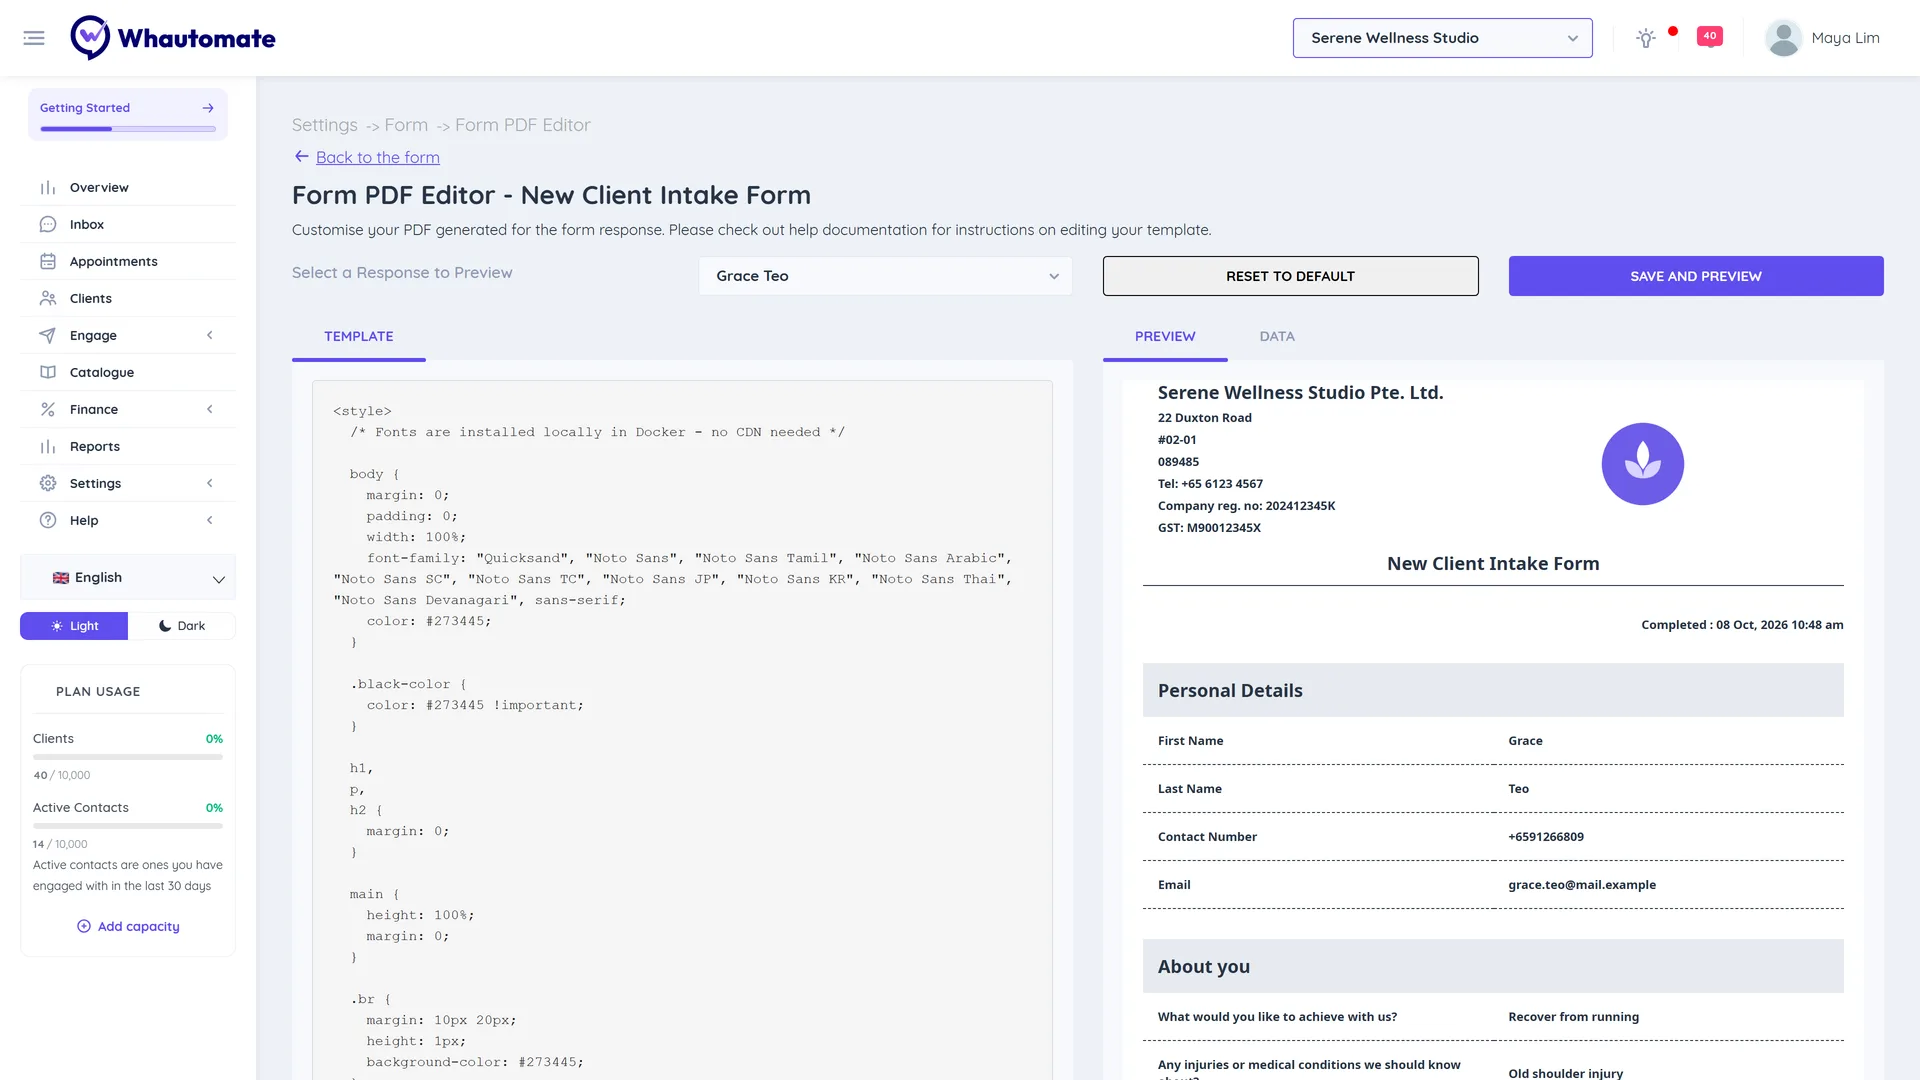Click the Help question mark icon
The width and height of the screenshot is (1920, 1080).
click(48, 521)
